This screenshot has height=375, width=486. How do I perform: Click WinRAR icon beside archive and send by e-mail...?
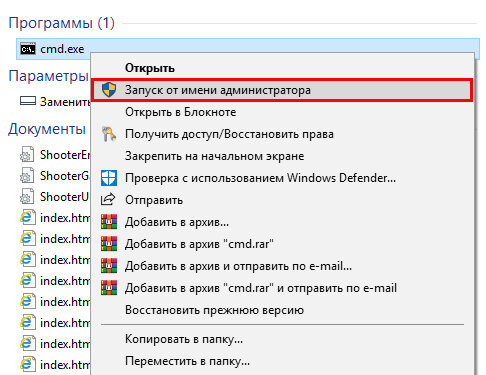[109, 266]
